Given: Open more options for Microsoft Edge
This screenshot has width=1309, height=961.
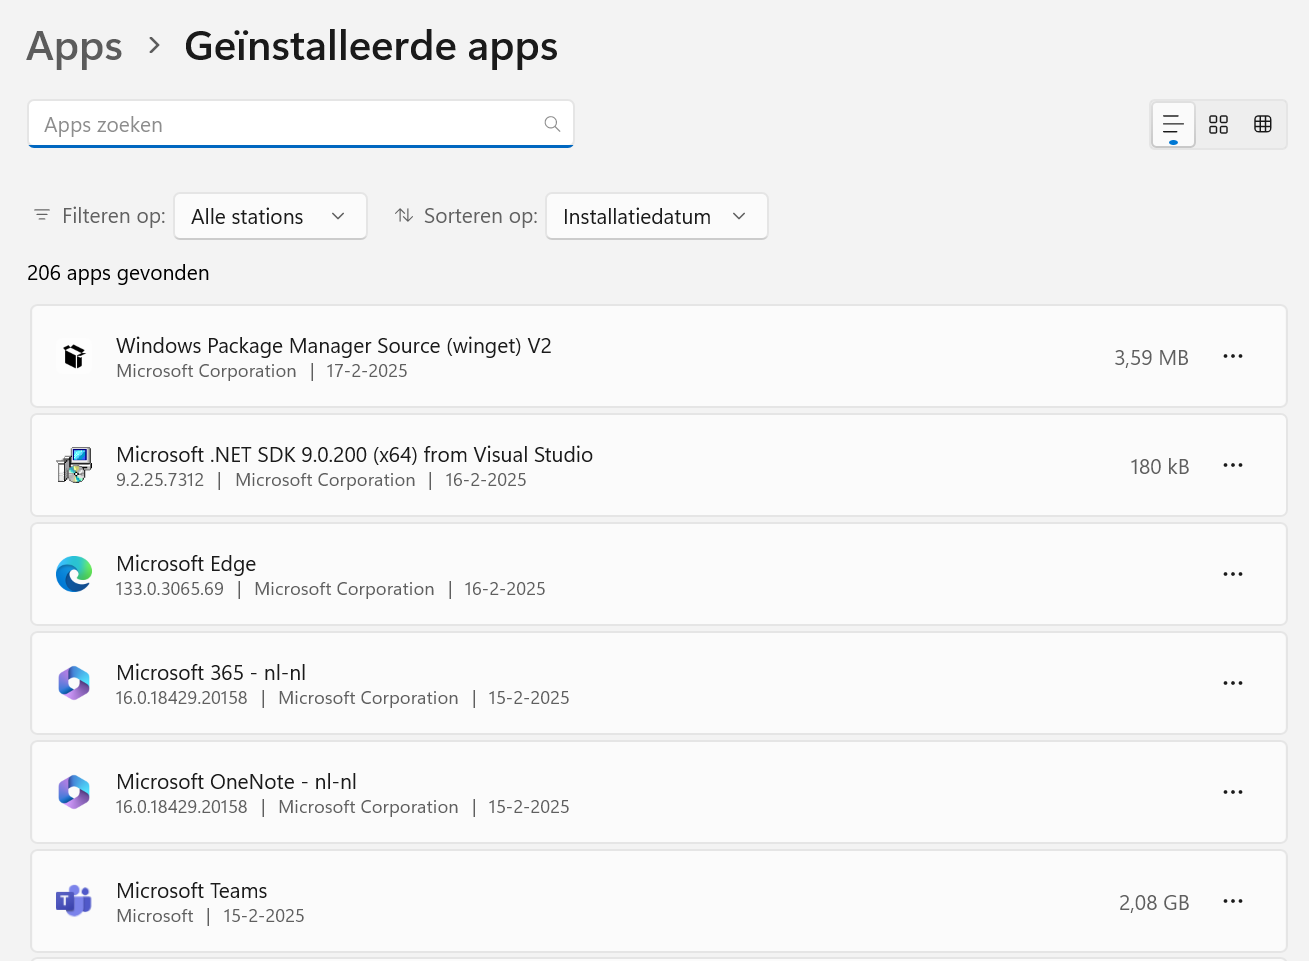Looking at the screenshot, I should click(x=1233, y=574).
